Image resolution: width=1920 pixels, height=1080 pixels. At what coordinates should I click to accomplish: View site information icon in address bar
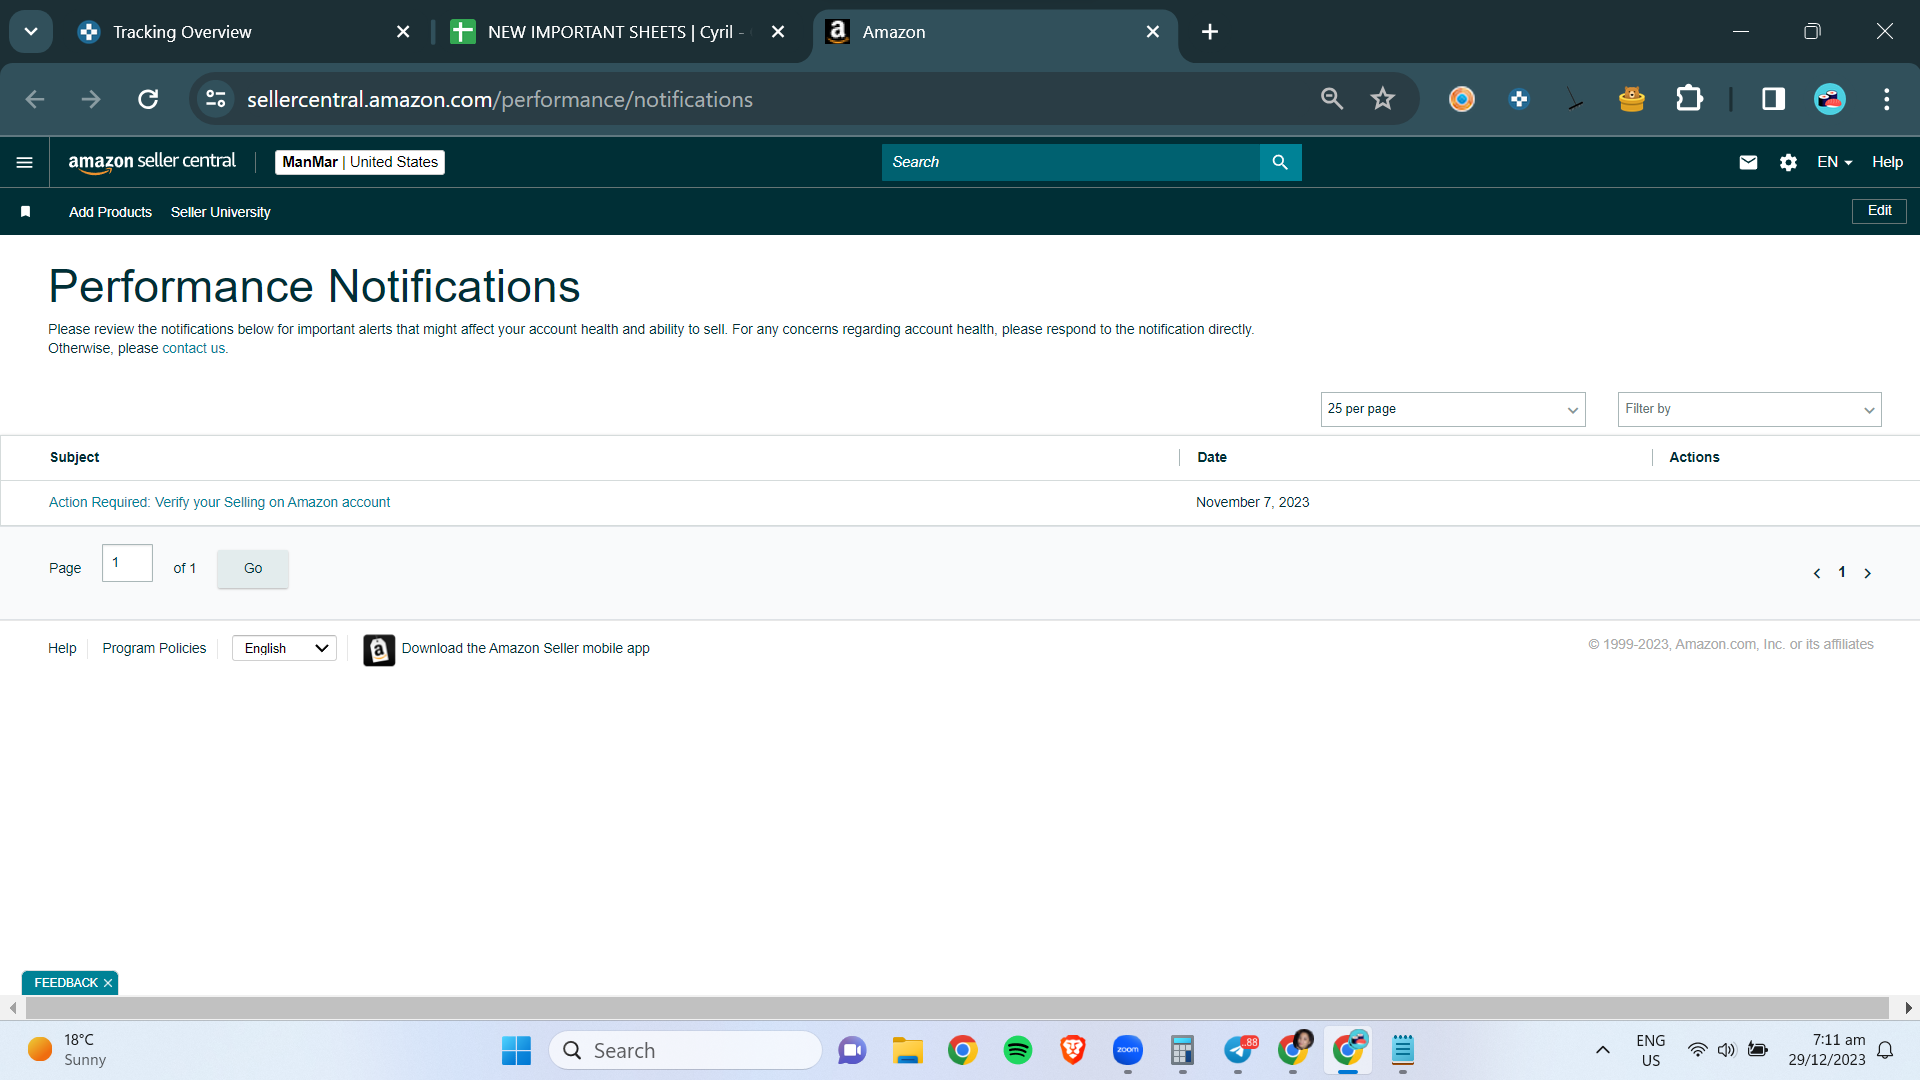point(216,99)
